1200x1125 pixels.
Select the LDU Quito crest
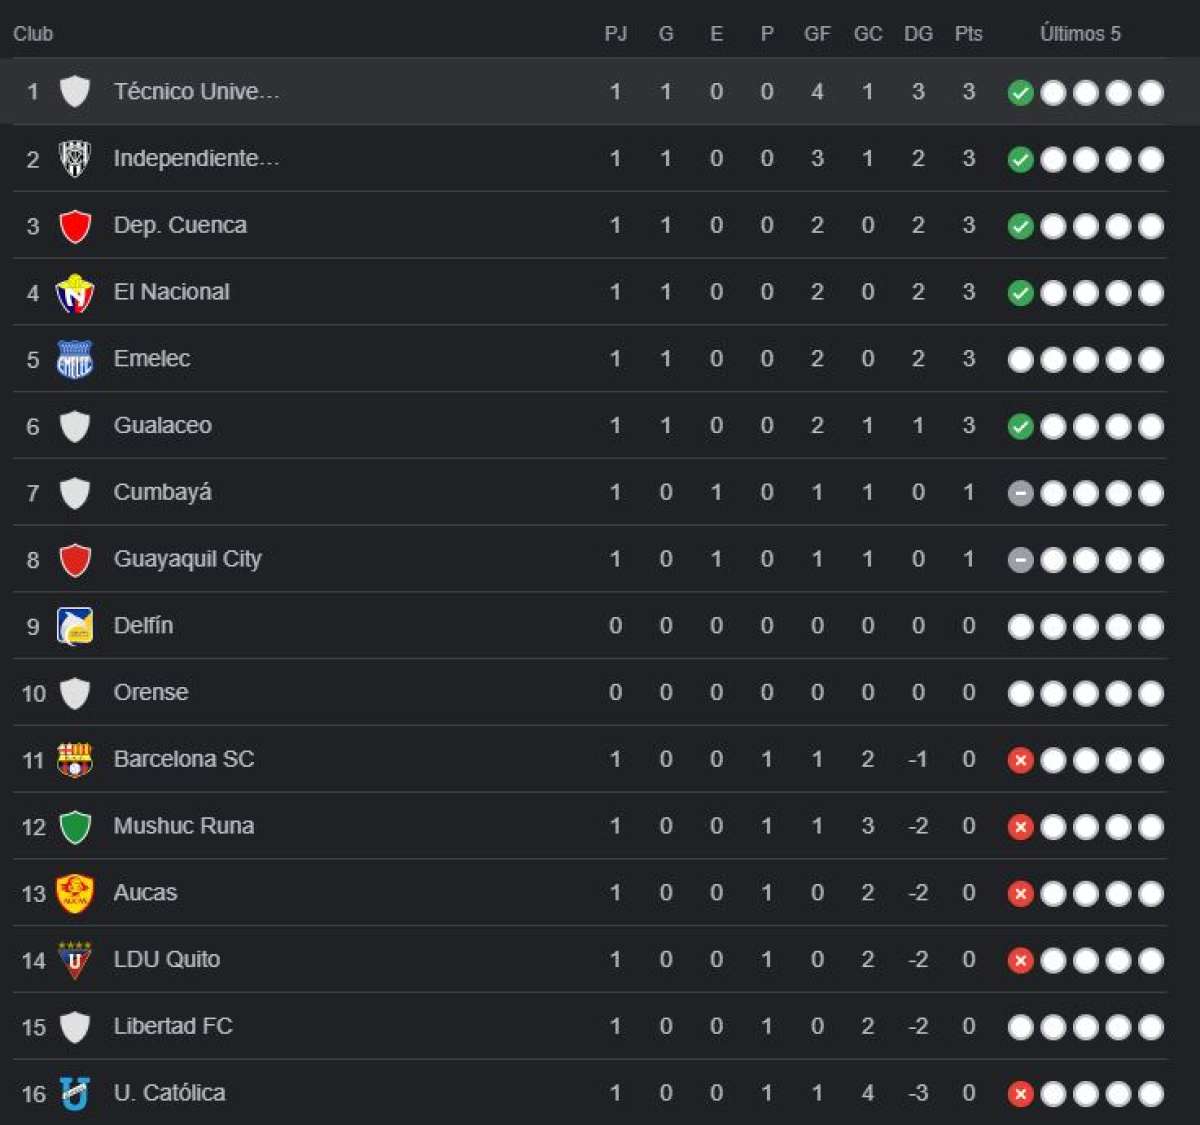[x=75, y=959]
